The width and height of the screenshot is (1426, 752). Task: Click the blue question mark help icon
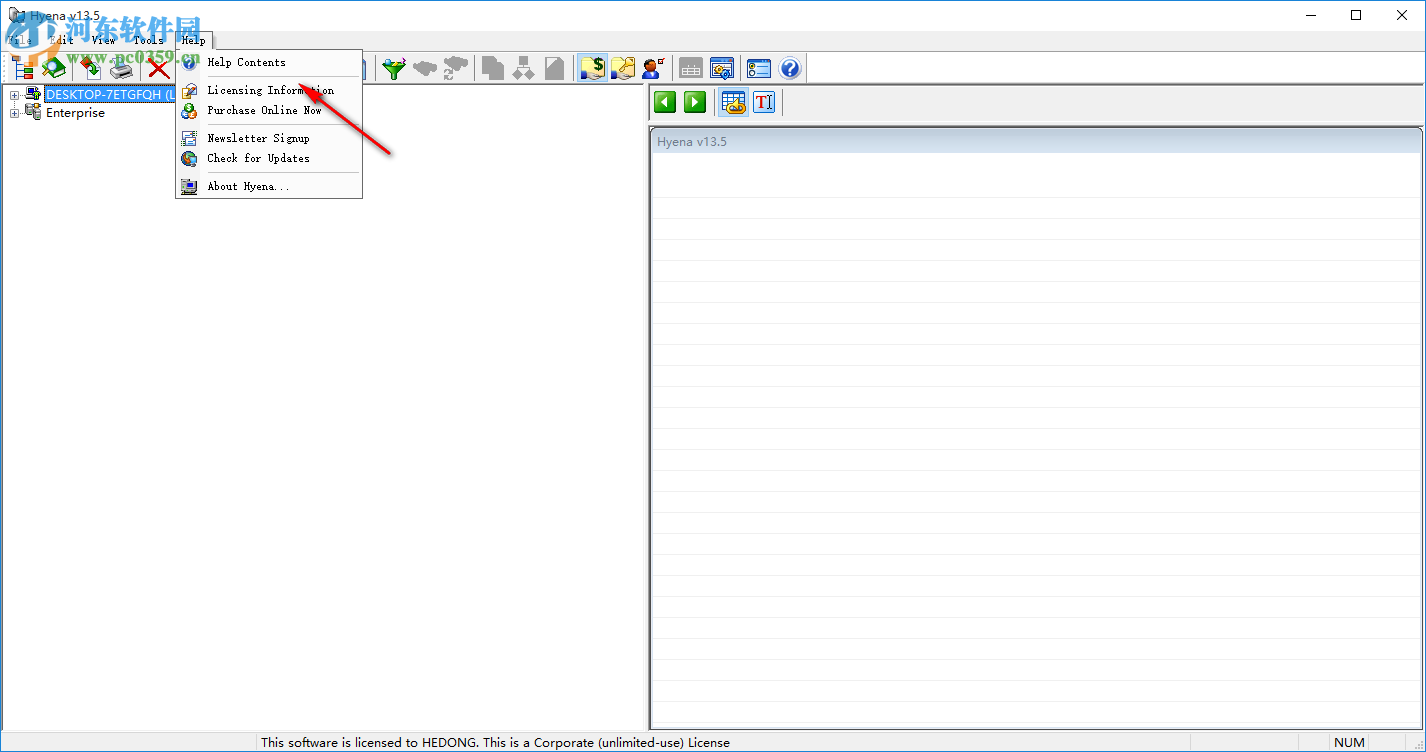(x=790, y=68)
